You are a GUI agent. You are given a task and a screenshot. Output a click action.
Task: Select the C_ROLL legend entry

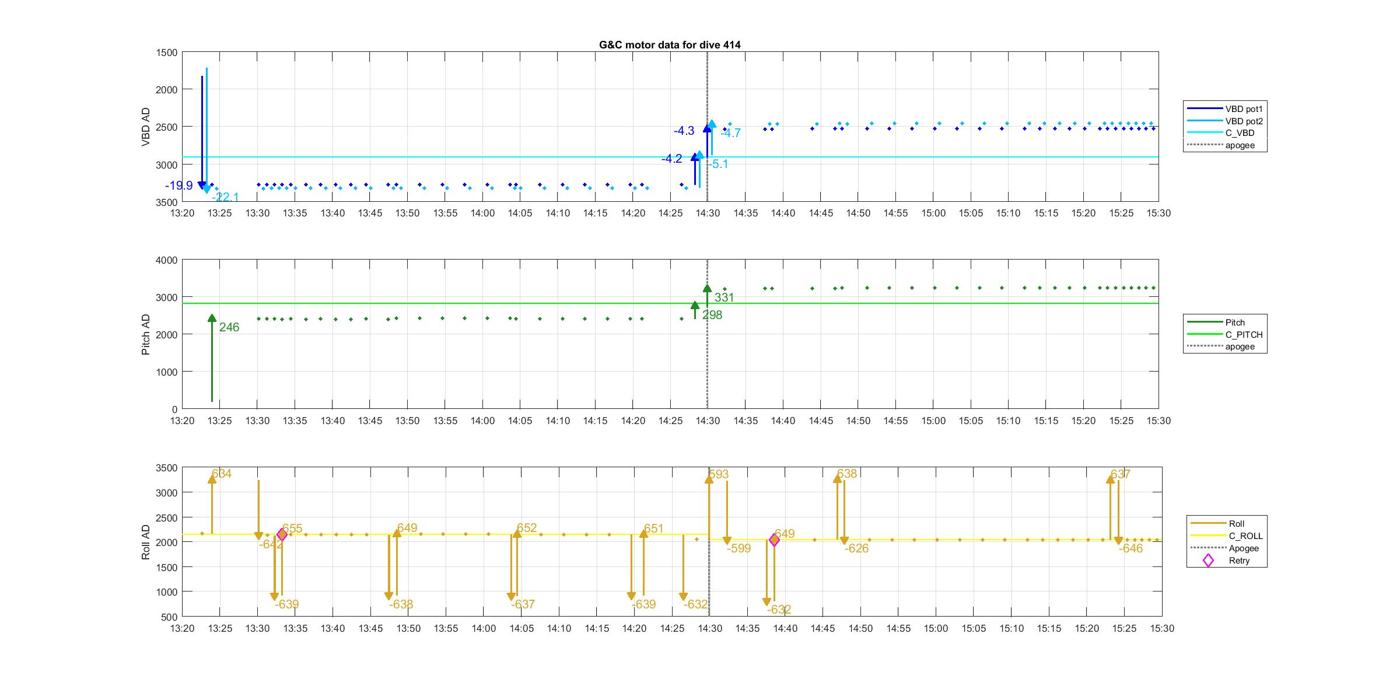coord(1228,536)
